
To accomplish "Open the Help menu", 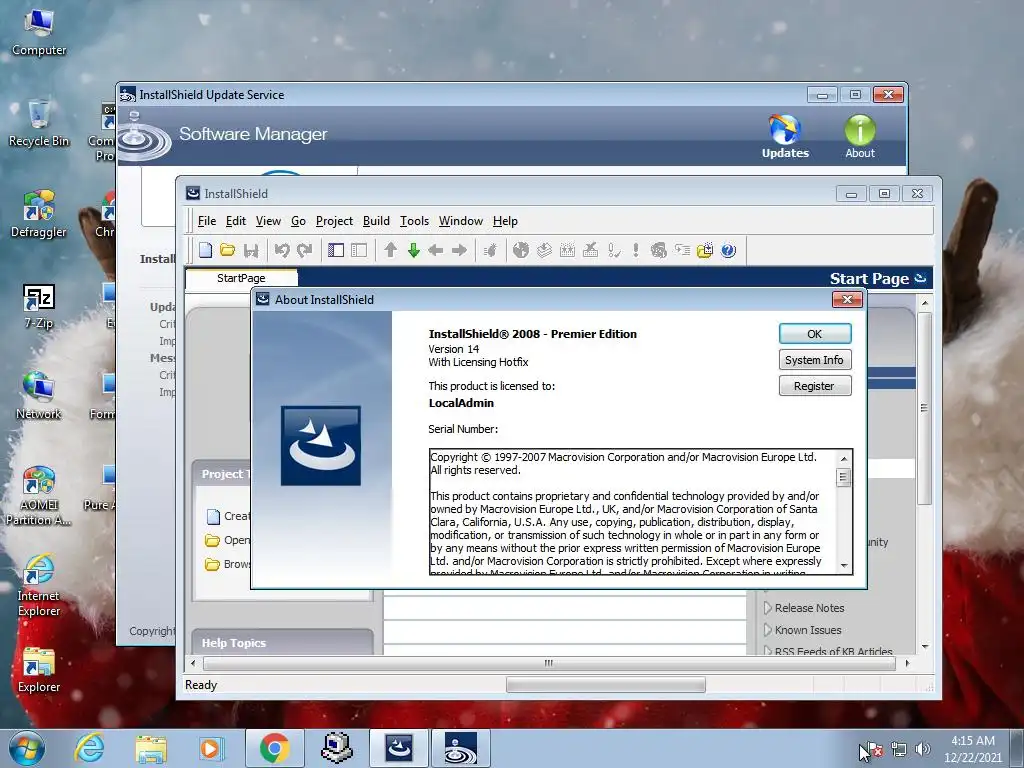I will pos(505,221).
